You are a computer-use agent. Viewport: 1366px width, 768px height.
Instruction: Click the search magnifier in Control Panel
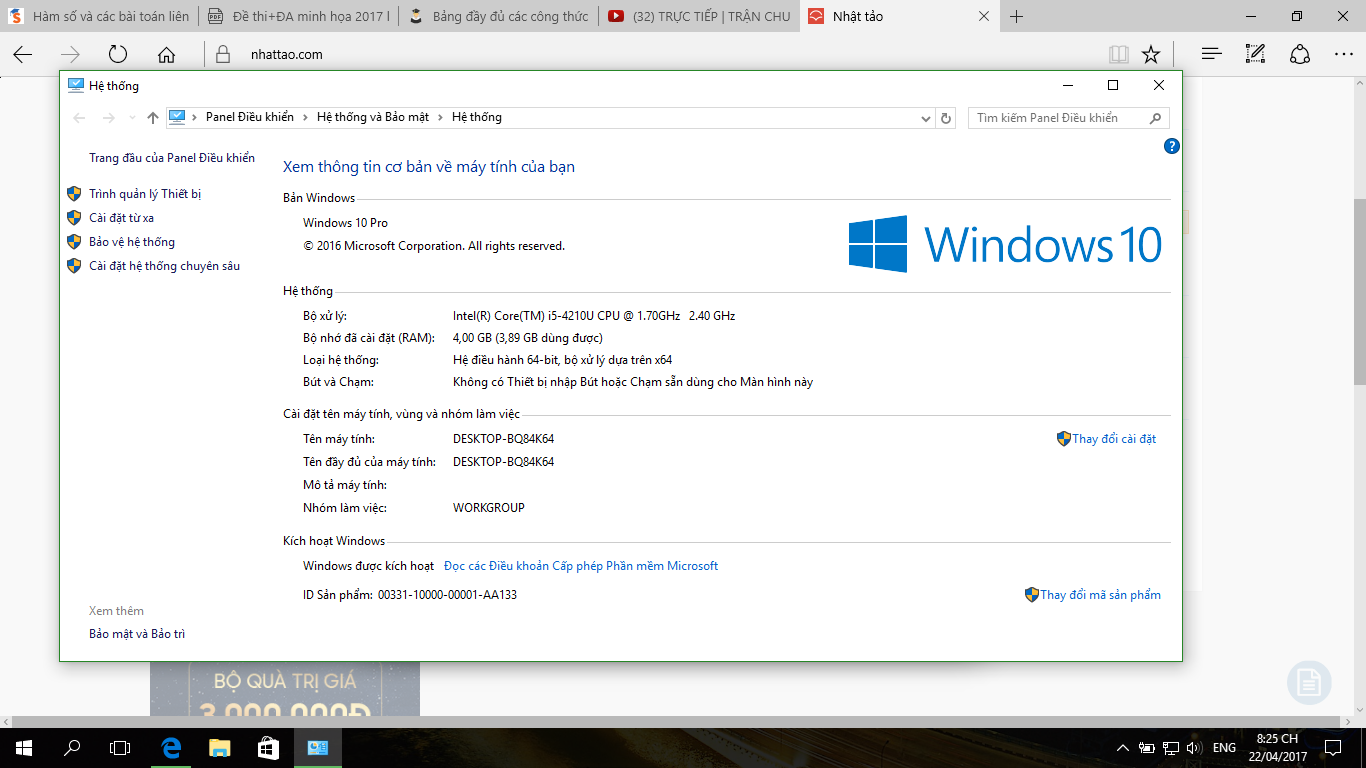[1156, 118]
